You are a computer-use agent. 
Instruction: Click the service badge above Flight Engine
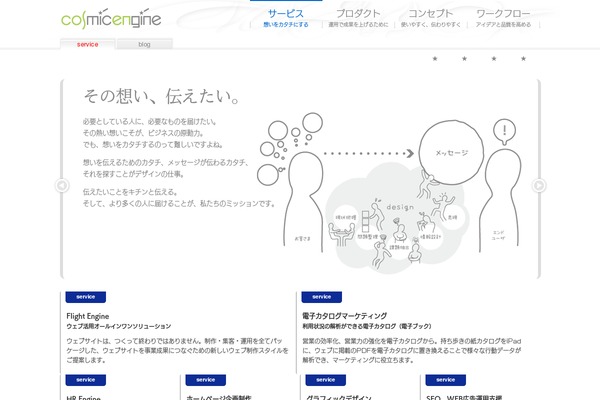click(x=86, y=297)
